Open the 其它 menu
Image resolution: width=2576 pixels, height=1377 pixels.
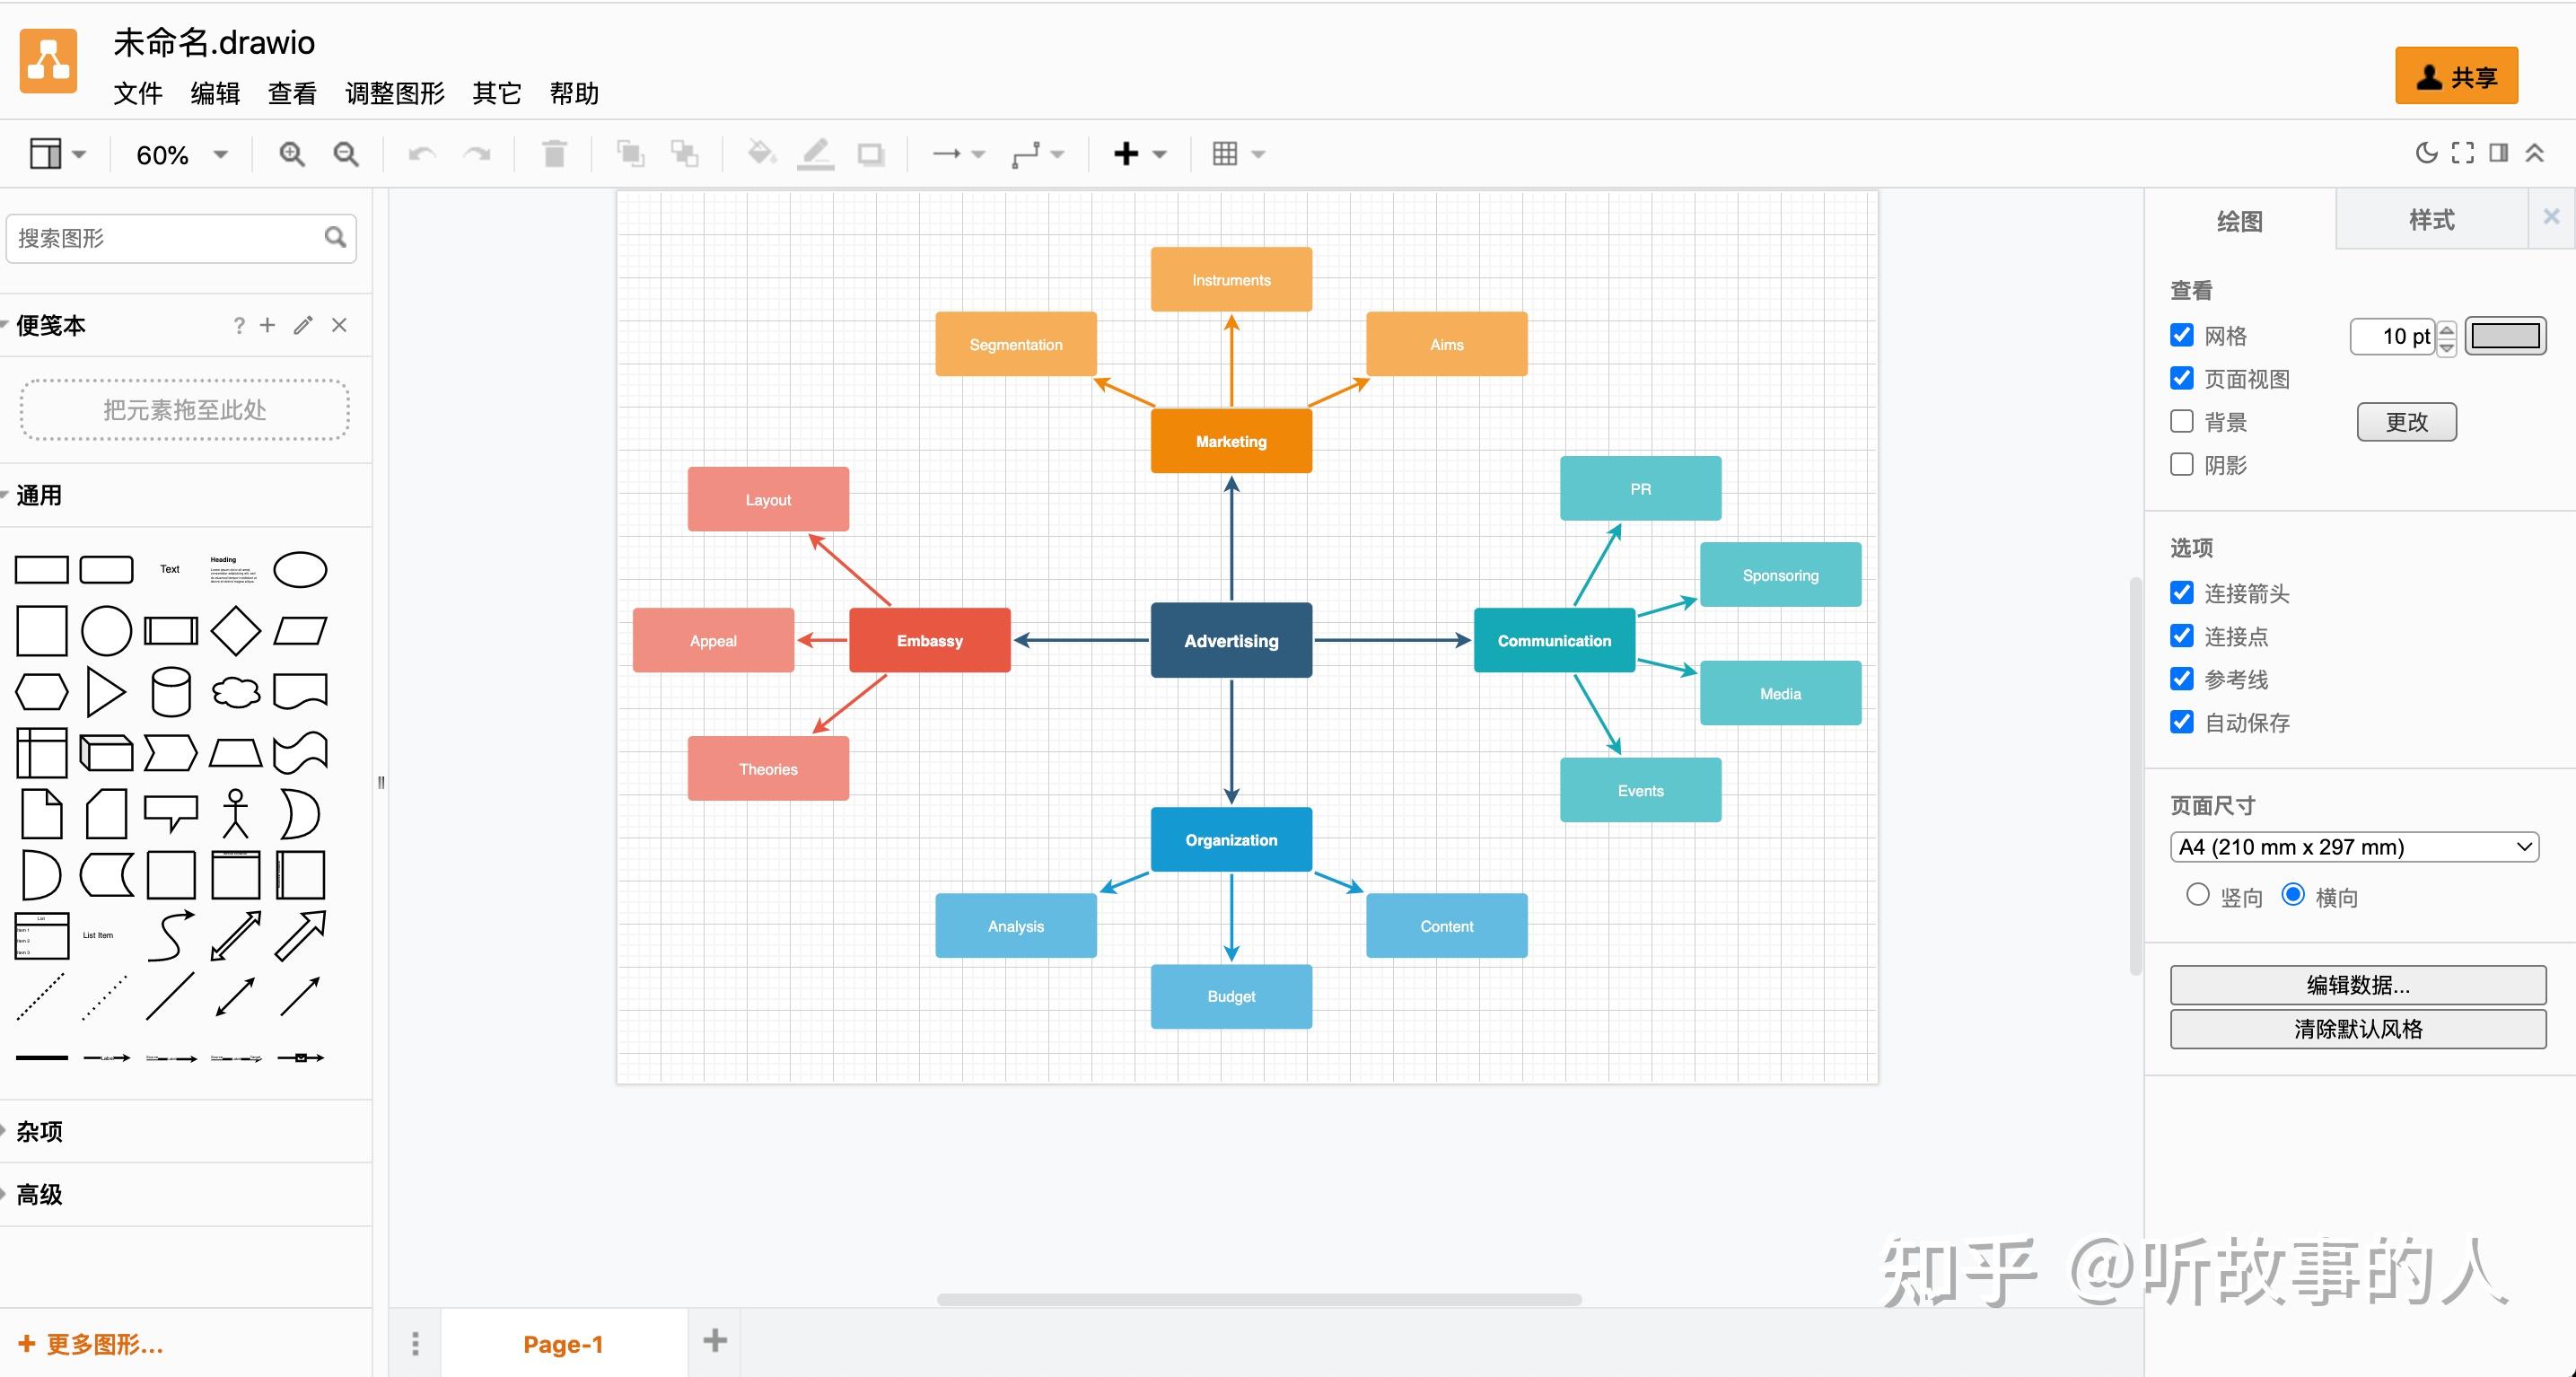coord(497,93)
